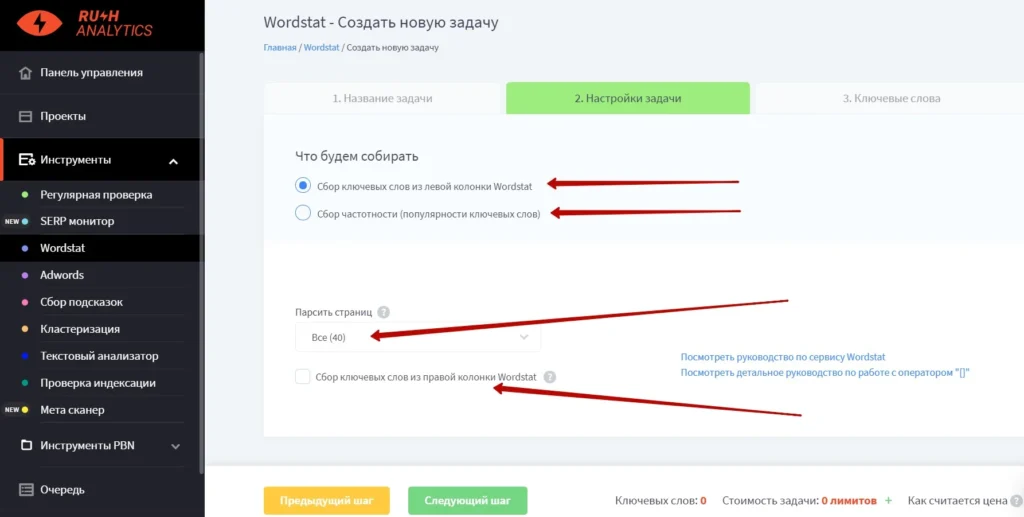Image resolution: width=1024 pixels, height=517 pixels.
Task: Click the dot icon next to SERP монитор
Action: pyautogui.click(x=25, y=221)
